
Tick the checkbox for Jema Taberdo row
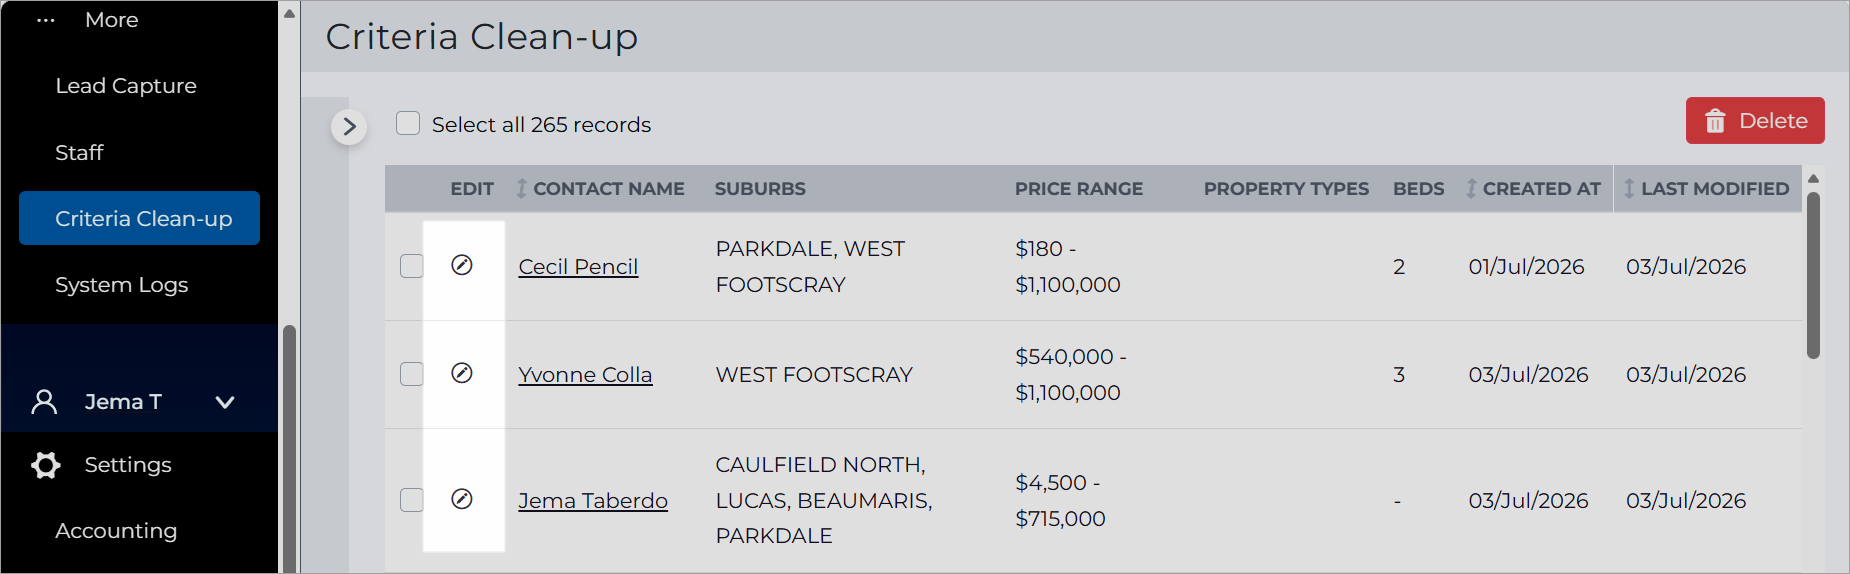(x=412, y=500)
